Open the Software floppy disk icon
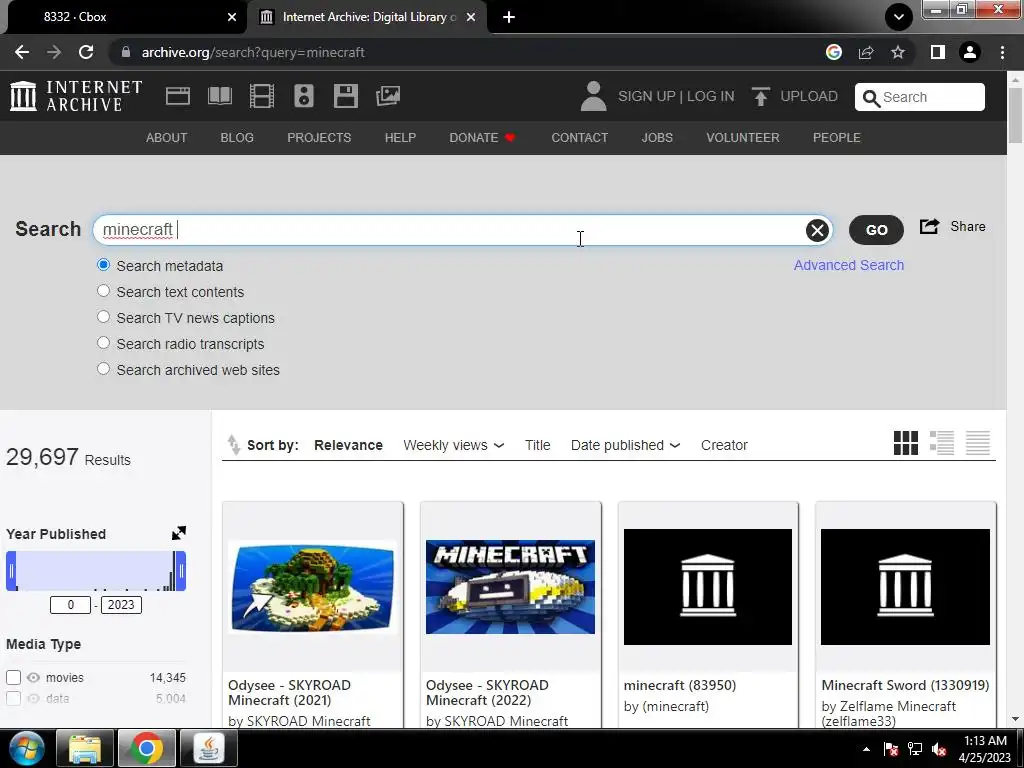Screen dimensions: 1024x768 tap(345, 96)
